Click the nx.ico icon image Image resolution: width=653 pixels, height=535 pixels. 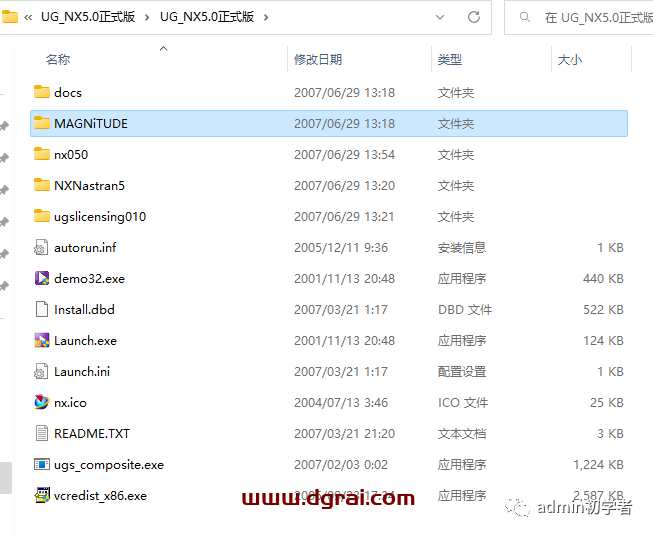click(42, 402)
